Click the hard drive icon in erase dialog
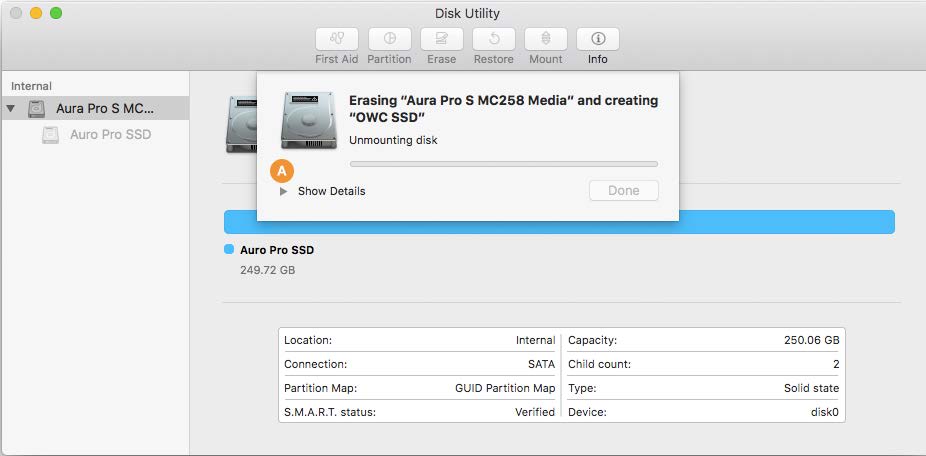 pos(308,120)
